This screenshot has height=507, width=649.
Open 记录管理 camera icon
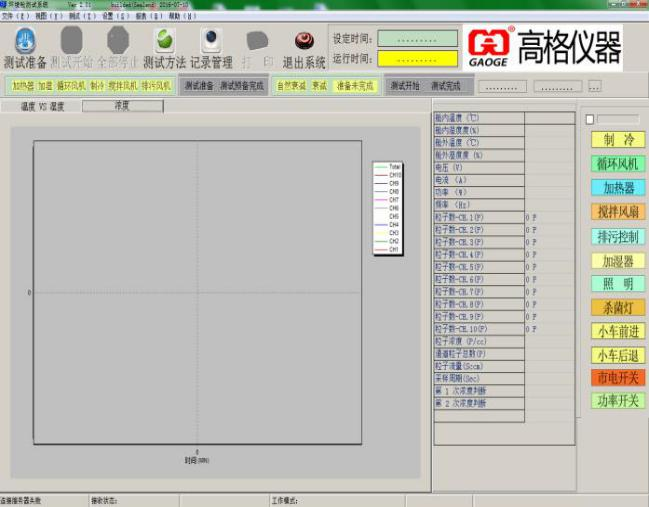pyautogui.click(x=211, y=40)
